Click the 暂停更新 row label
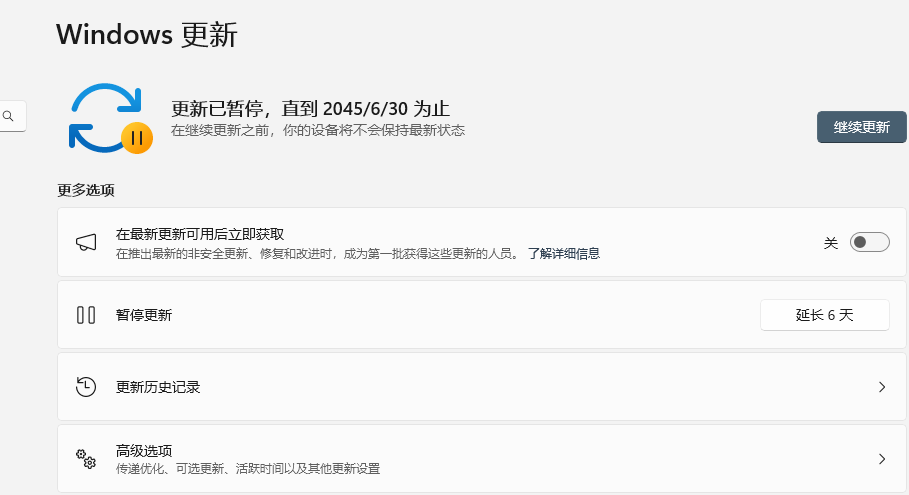This screenshot has height=495, width=909. (144, 315)
